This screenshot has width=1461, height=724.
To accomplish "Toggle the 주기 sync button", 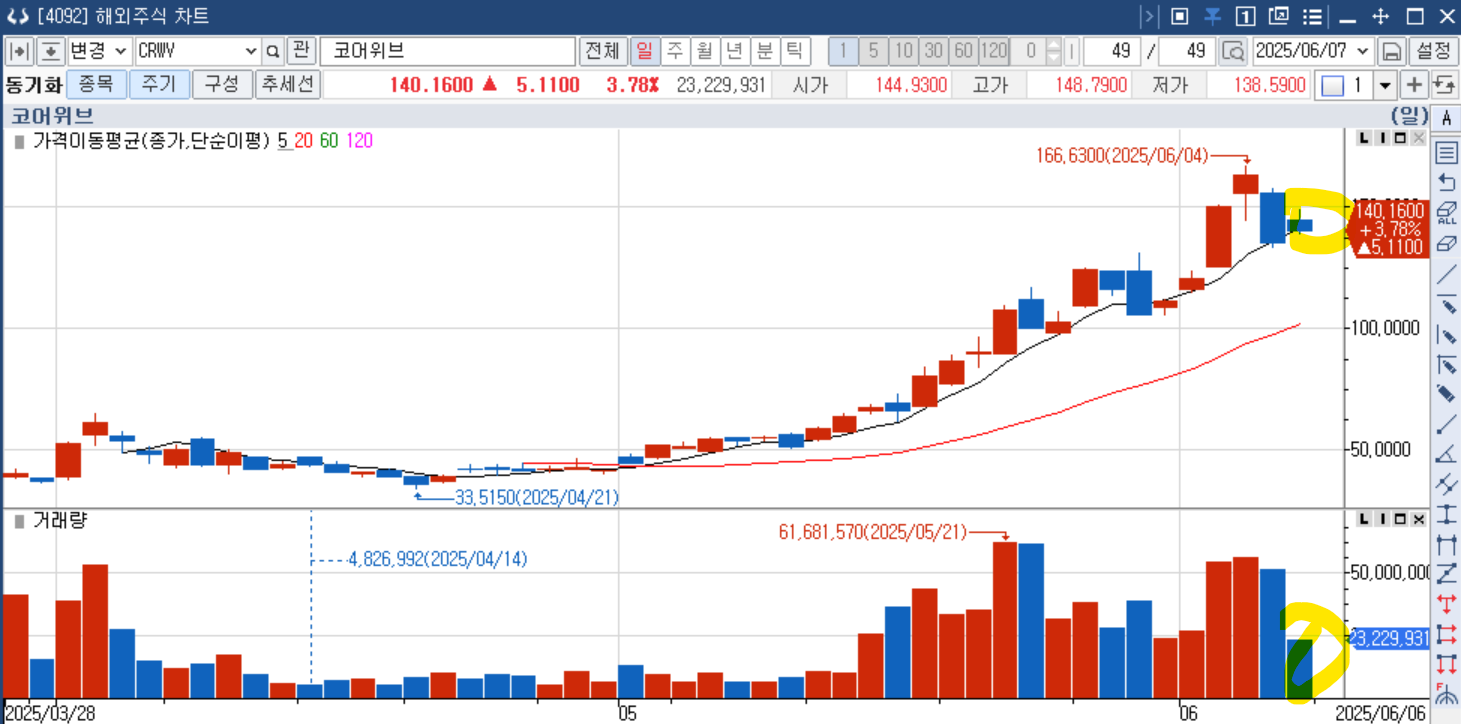I will pyautogui.click(x=158, y=85).
